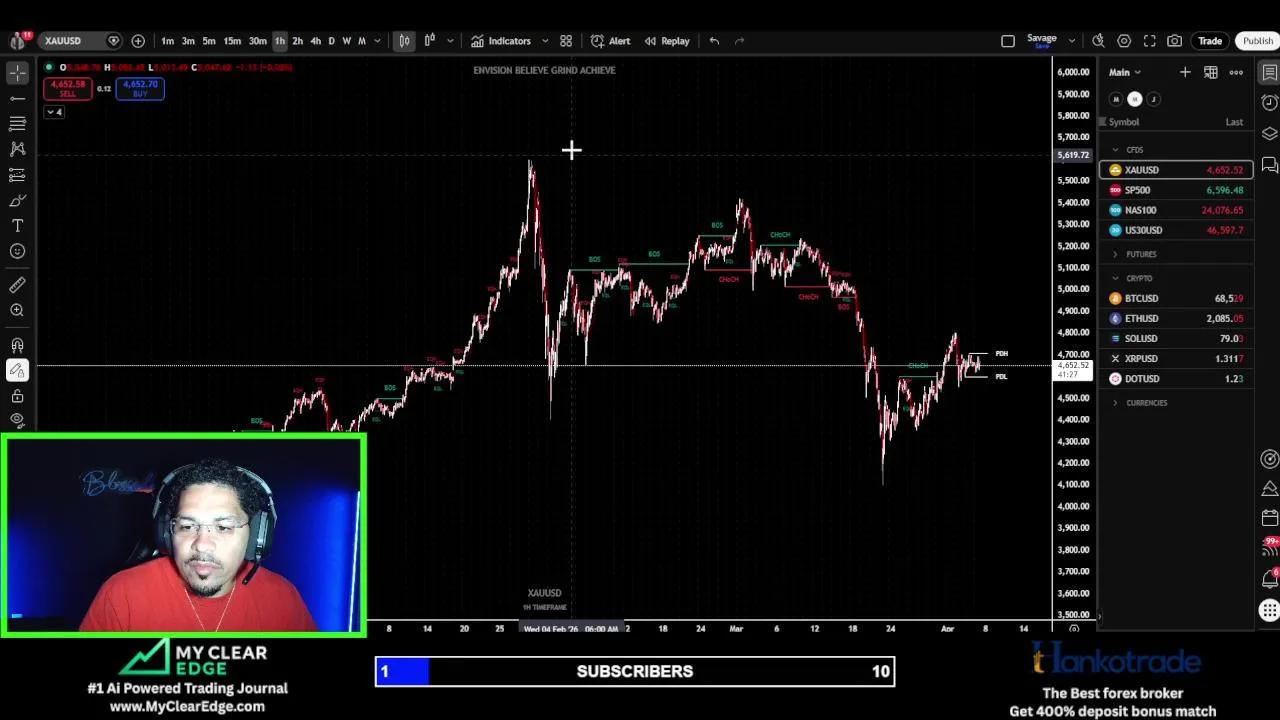
Task: Select the J flag filter circle
Action: pos(1153,99)
